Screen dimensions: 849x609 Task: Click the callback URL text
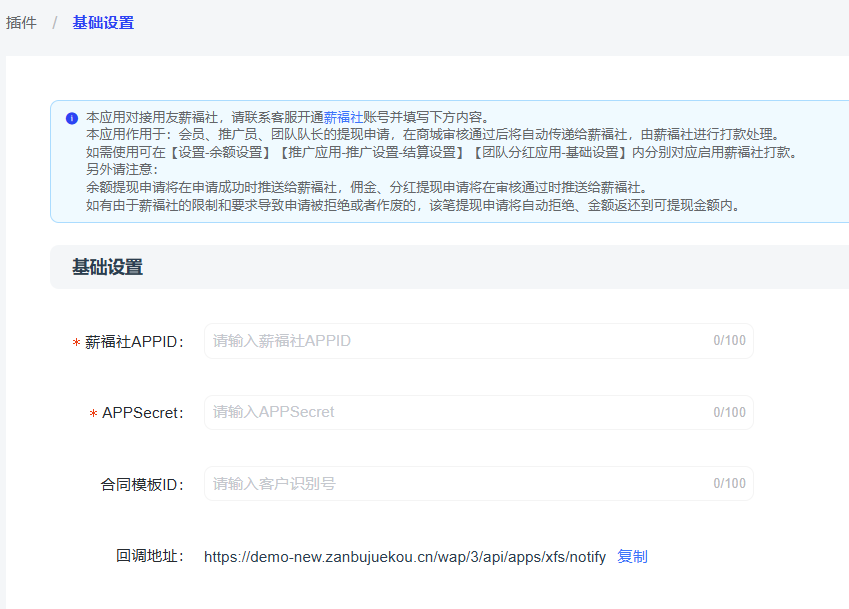tap(404, 557)
